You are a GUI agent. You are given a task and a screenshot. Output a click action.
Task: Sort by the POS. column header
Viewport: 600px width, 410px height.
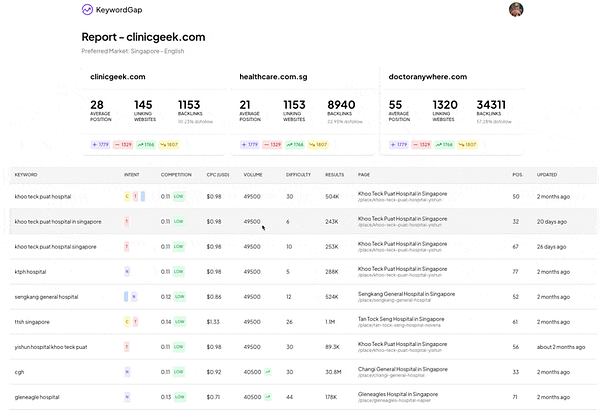tap(517, 175)
